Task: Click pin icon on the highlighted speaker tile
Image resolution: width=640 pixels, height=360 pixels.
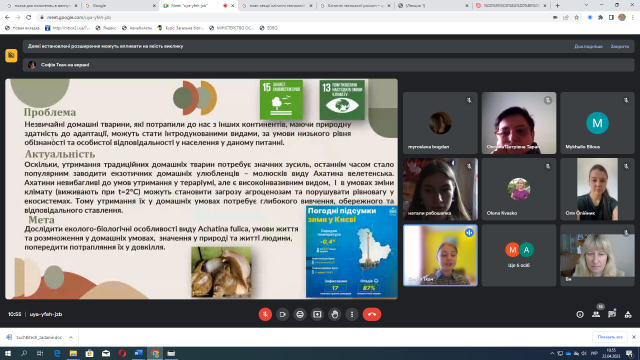Action: pyautogui.click(x=469, y=233)
